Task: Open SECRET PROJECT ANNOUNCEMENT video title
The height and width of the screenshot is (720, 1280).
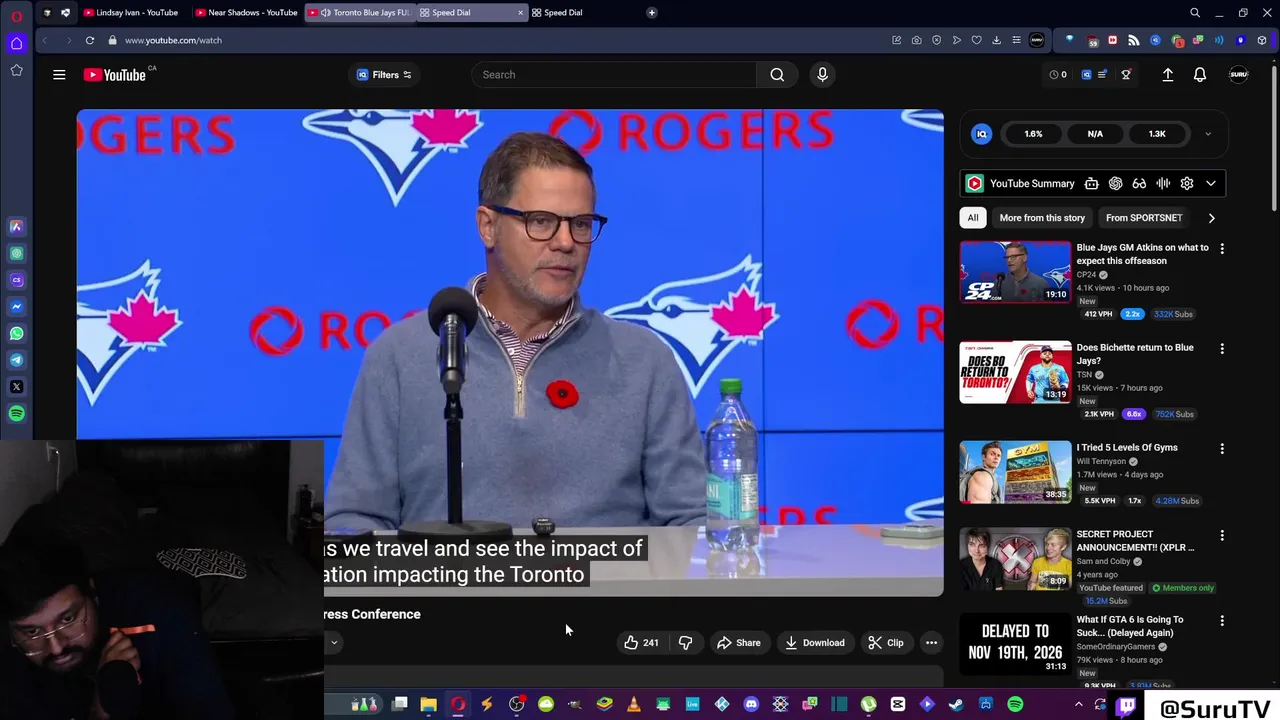Action: click(1135, 541)
